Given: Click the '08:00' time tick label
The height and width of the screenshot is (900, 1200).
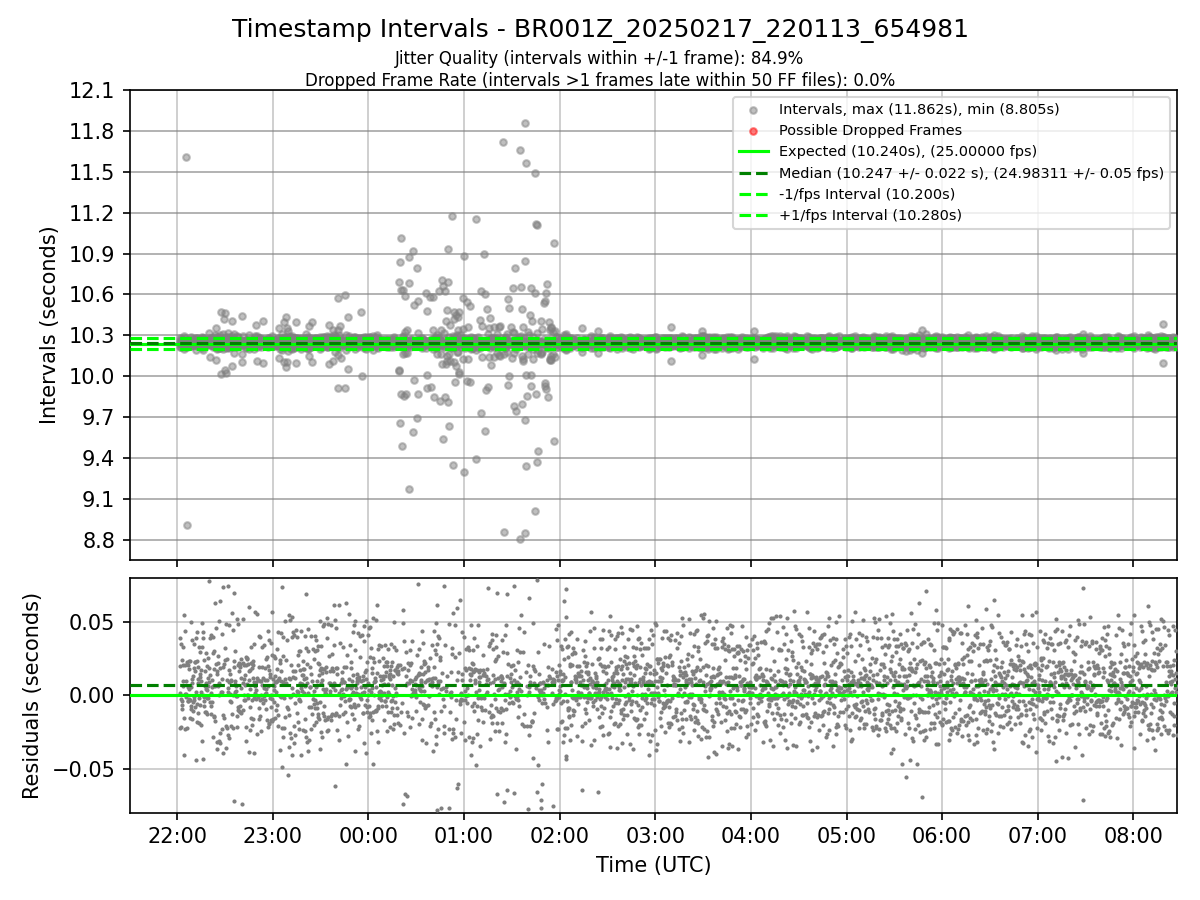Looking at the screenshot, I should click(1132, 836).
